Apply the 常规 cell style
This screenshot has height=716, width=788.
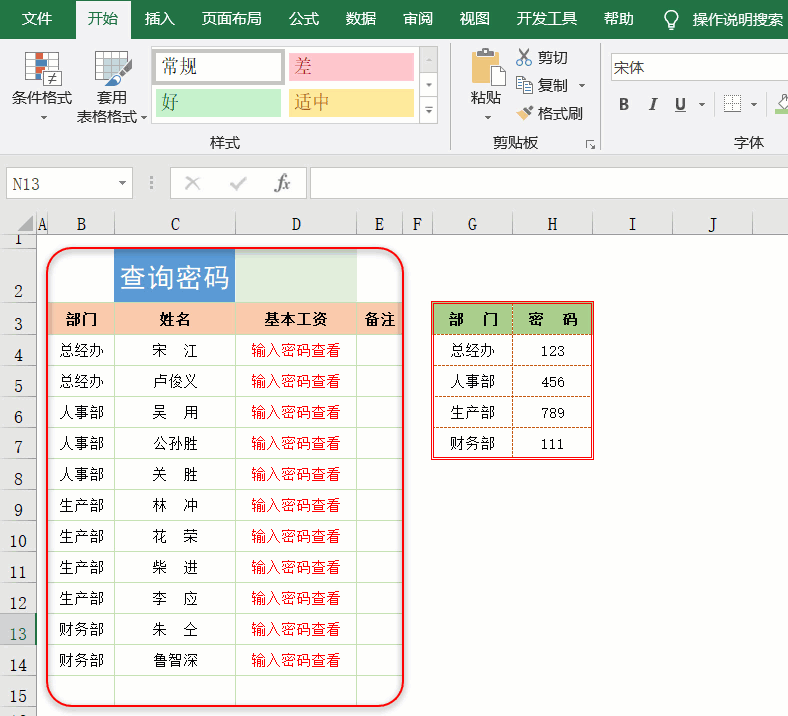219,67
